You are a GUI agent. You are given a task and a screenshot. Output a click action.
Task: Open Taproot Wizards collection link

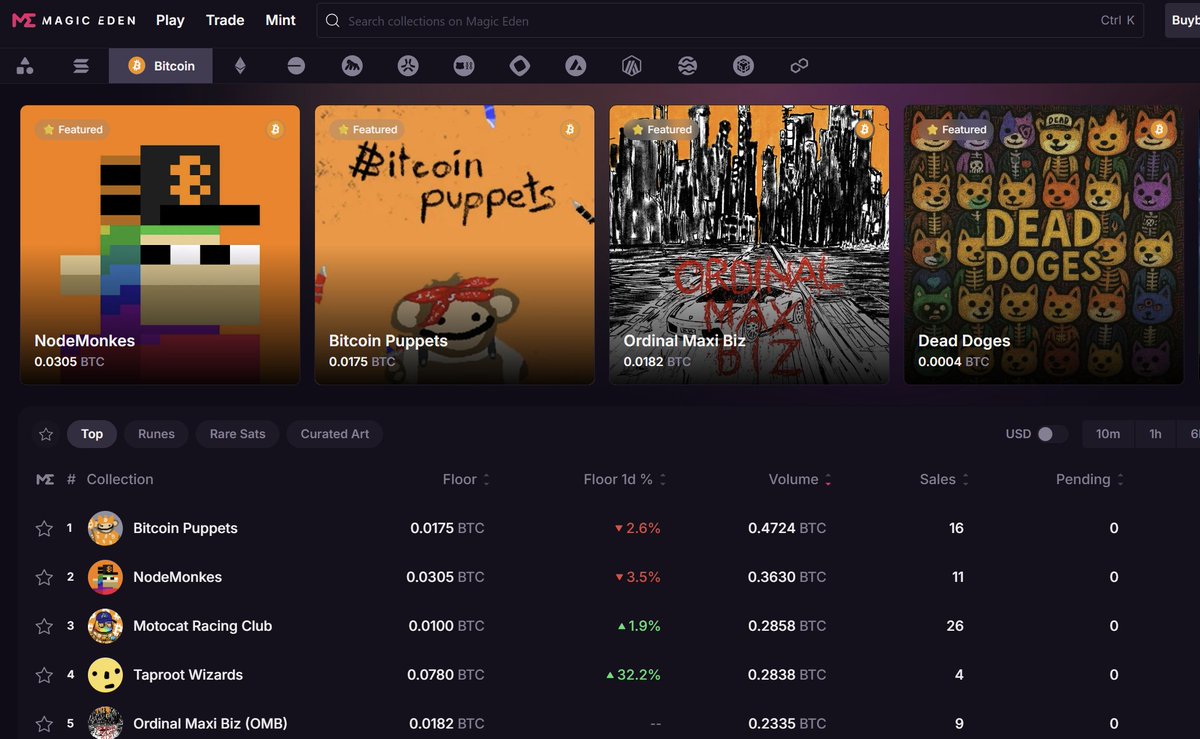[x=188, y=675]
